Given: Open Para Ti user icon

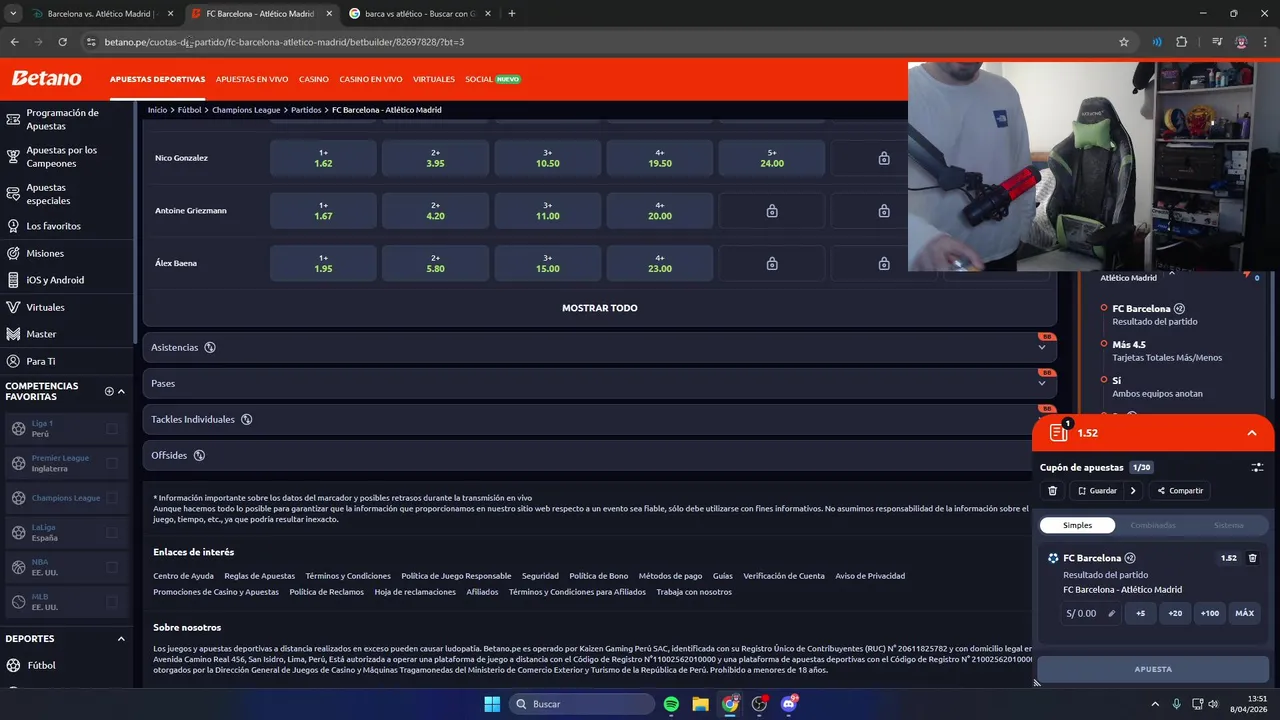Looking at the screenshot, I should pyautogui.click(x=13, y=361).
